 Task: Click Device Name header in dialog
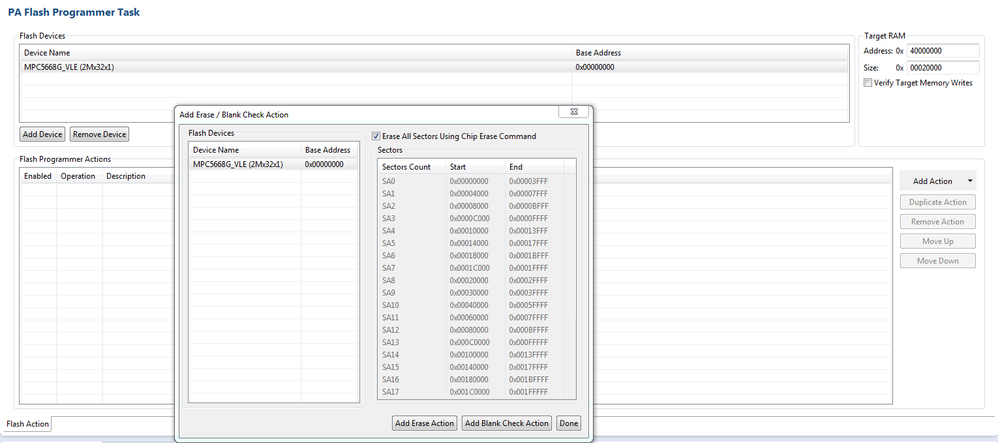pos(245,150)
